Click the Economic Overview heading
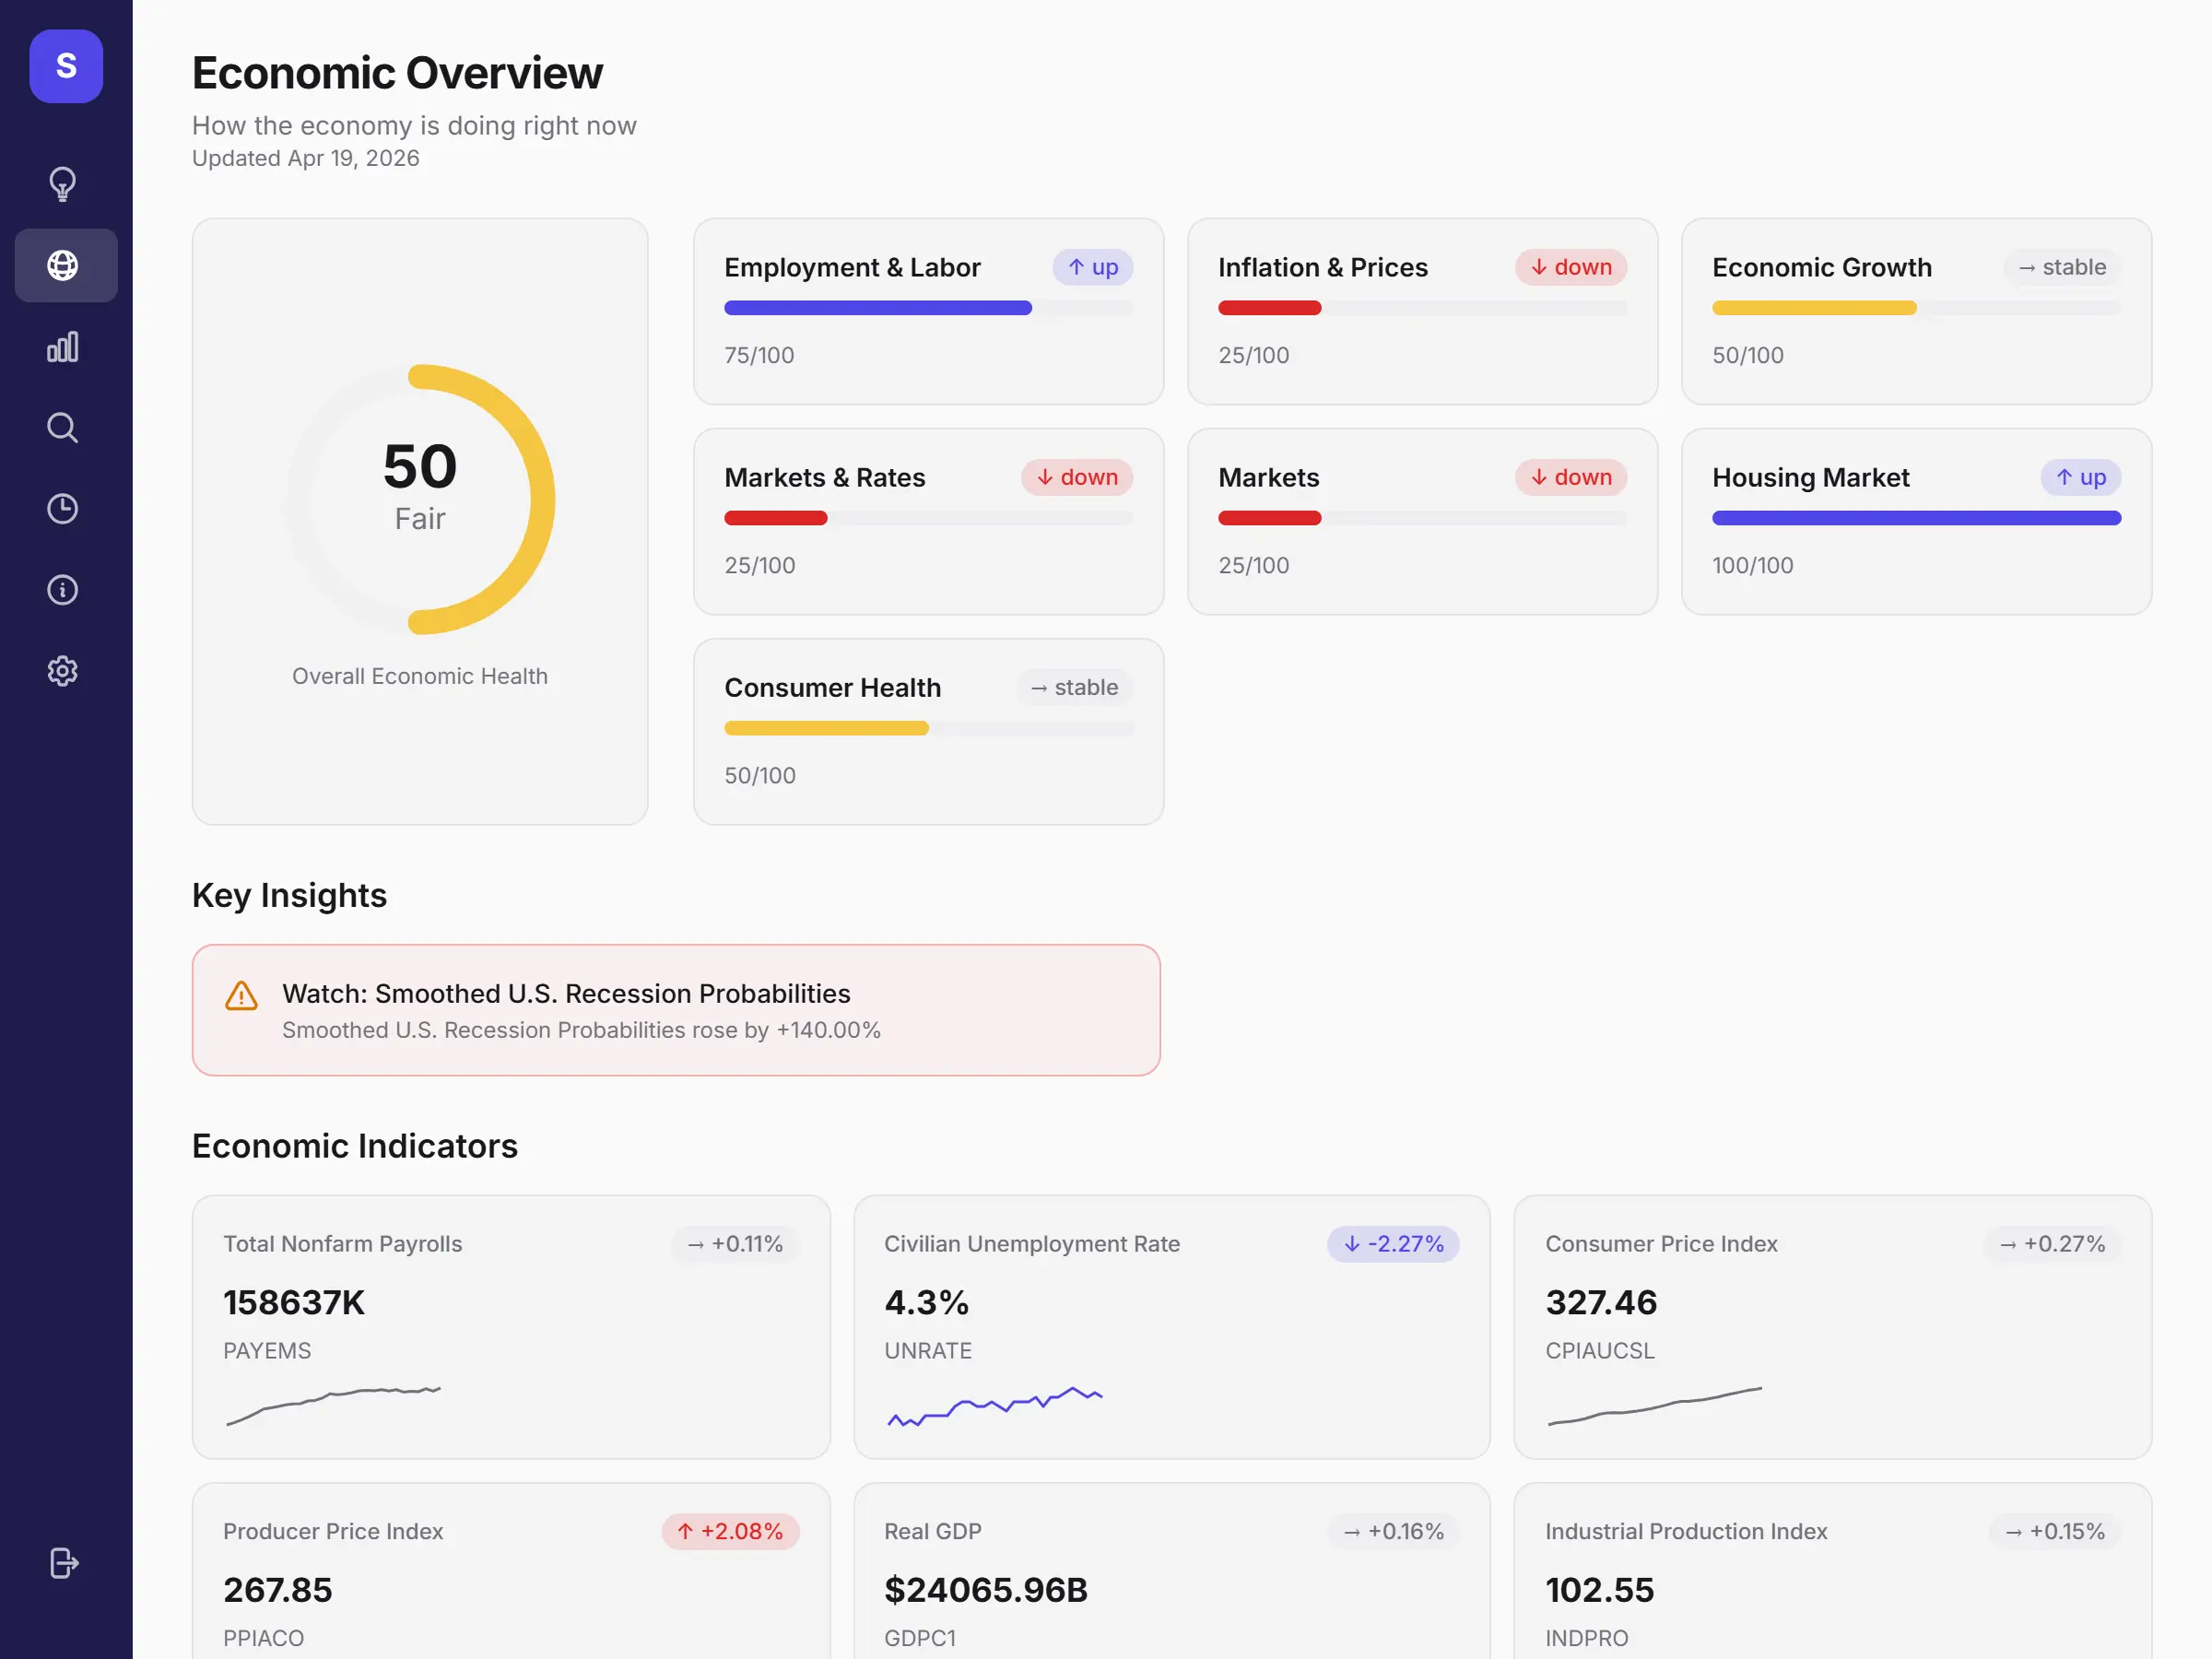 point(397,73)
